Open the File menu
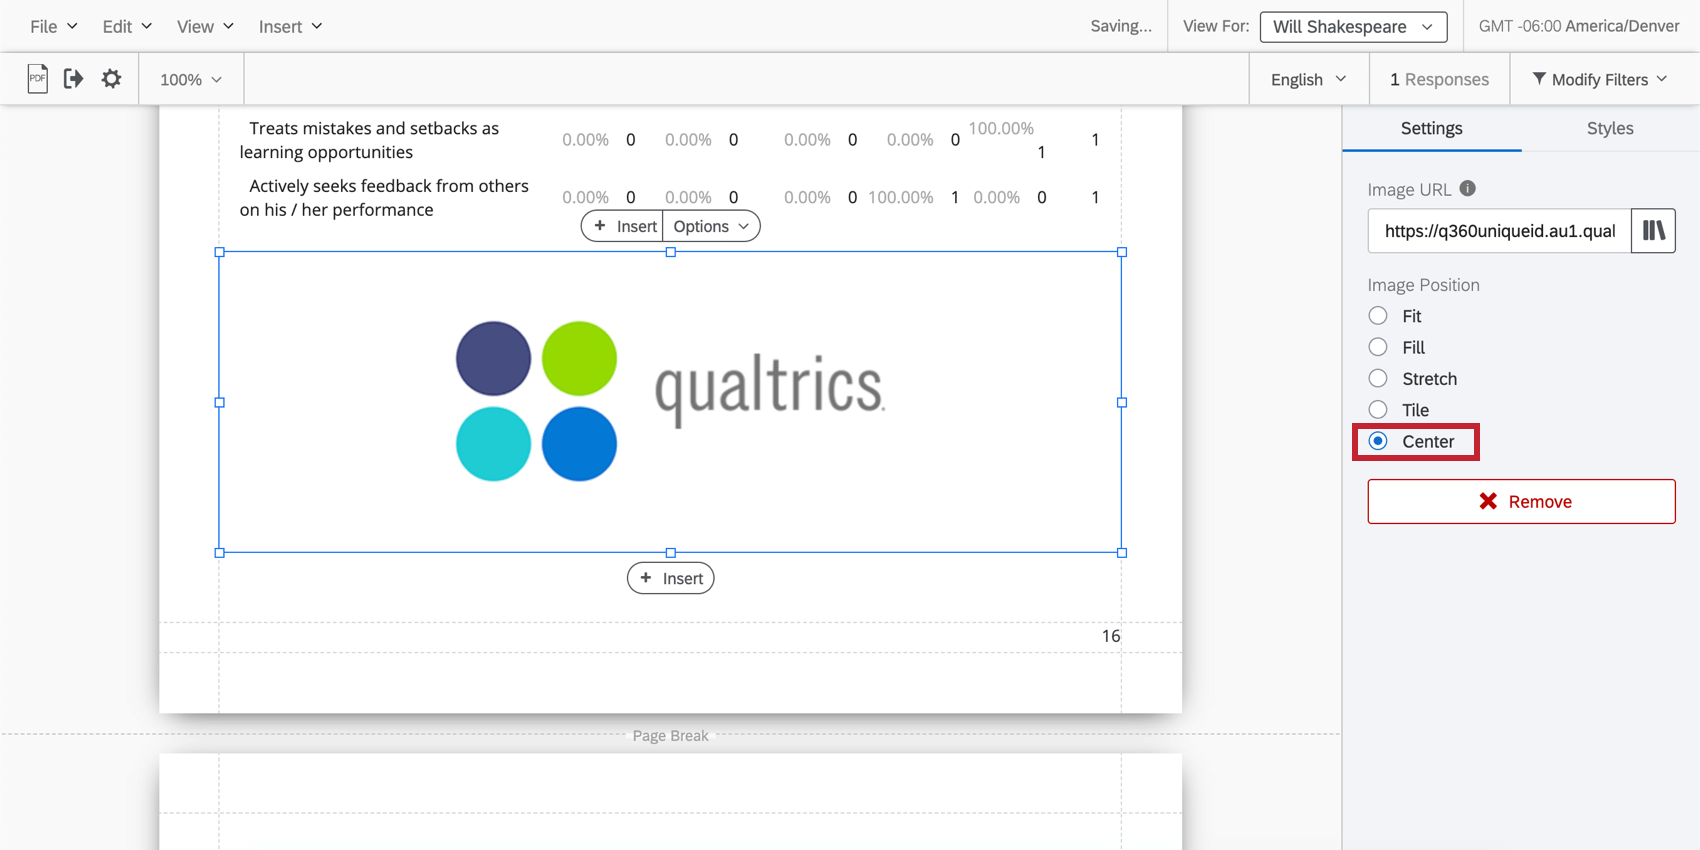The width and height of the screenshot is (1700, 850). click(53, 26)
